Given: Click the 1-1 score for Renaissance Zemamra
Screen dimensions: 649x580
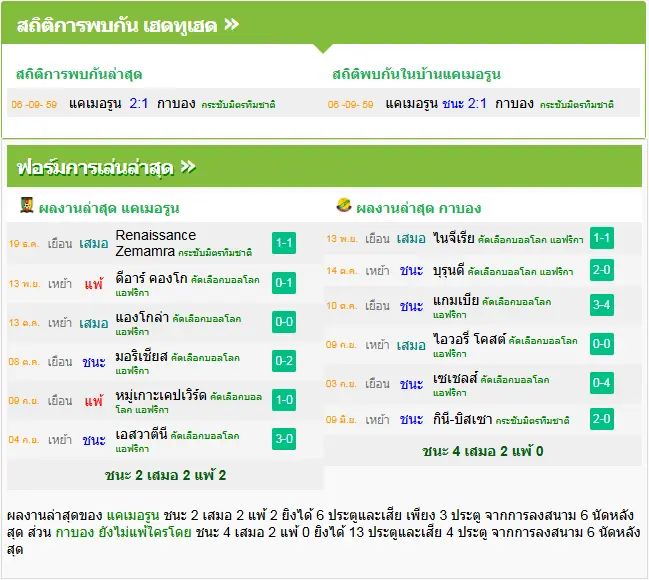Looking at the screenshot, I should 284,243.
